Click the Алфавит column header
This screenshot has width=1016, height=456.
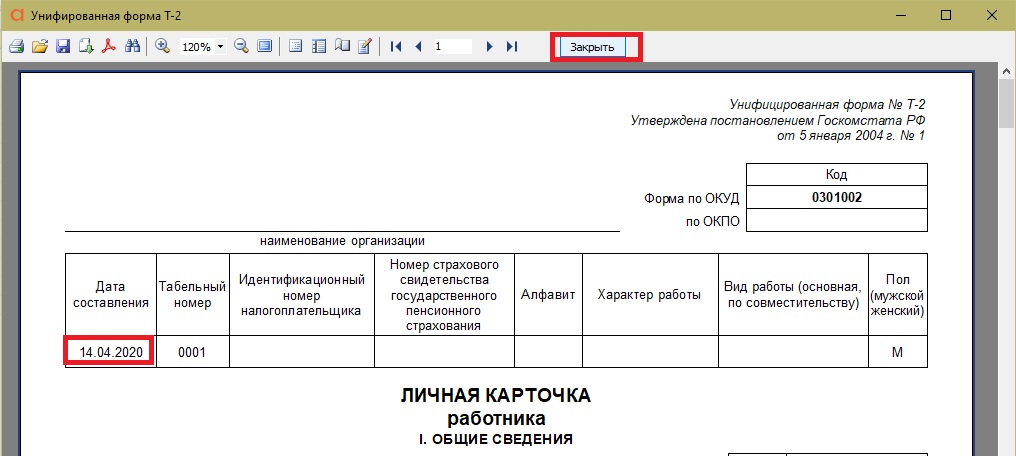548,295
